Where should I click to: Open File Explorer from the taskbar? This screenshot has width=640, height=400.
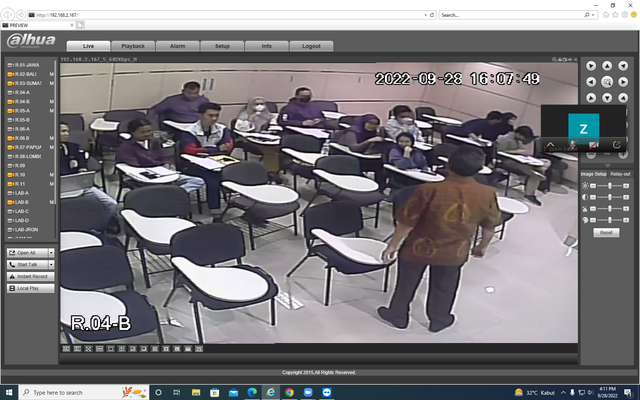(x=196, y=392)
